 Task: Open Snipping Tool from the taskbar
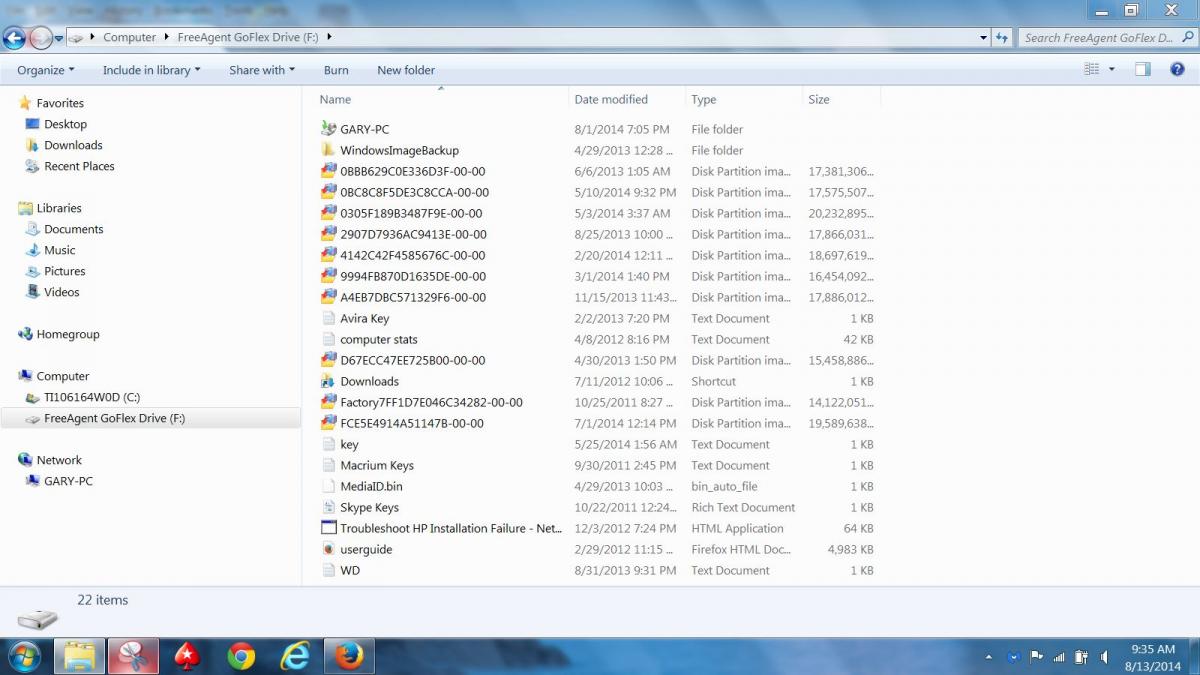133,656
